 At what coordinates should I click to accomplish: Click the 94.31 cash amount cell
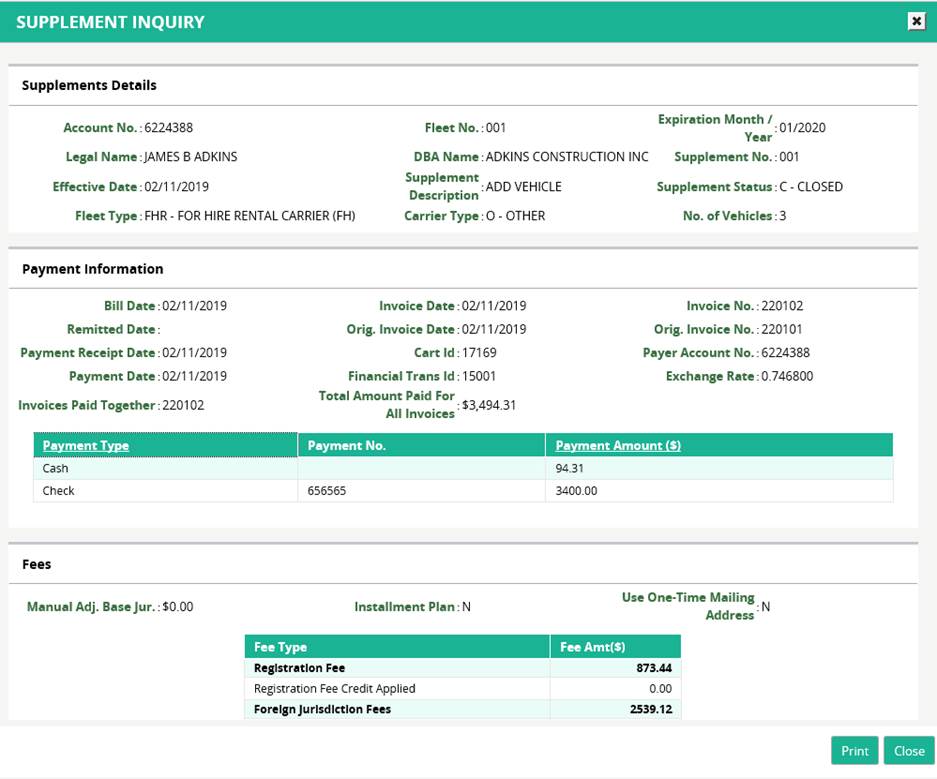click(570, 468)
